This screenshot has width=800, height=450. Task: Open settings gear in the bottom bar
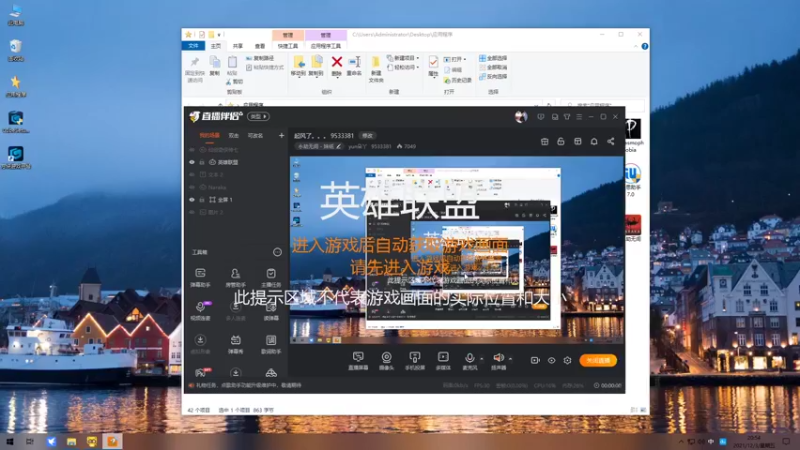[567, 360]
